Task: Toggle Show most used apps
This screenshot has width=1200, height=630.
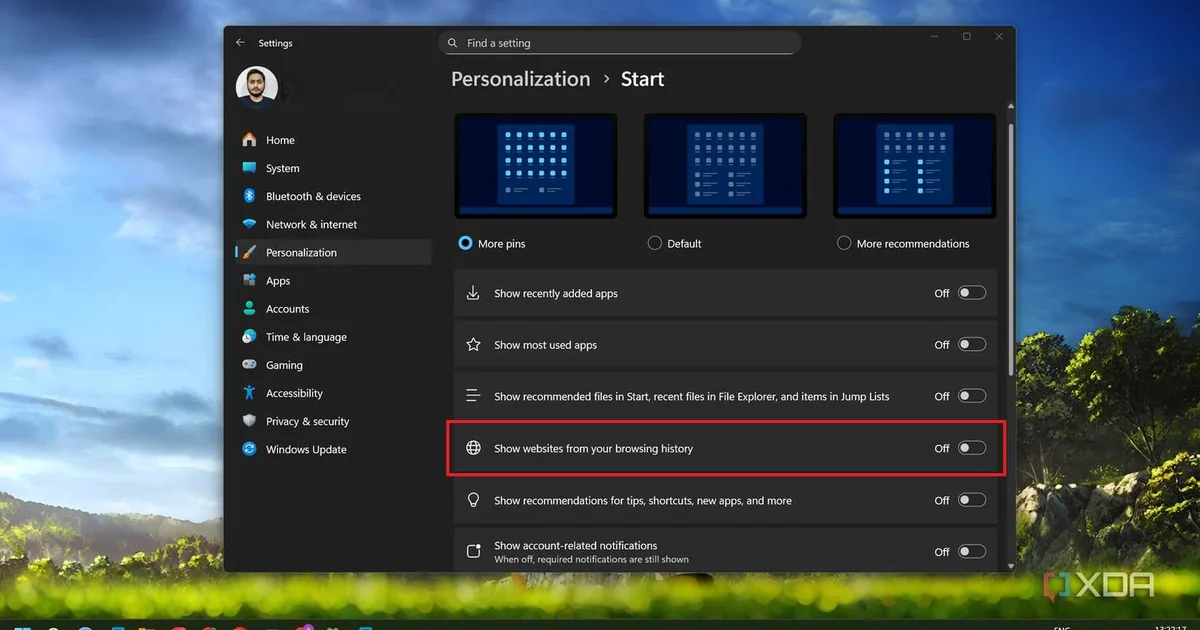Action: [972, 345]
